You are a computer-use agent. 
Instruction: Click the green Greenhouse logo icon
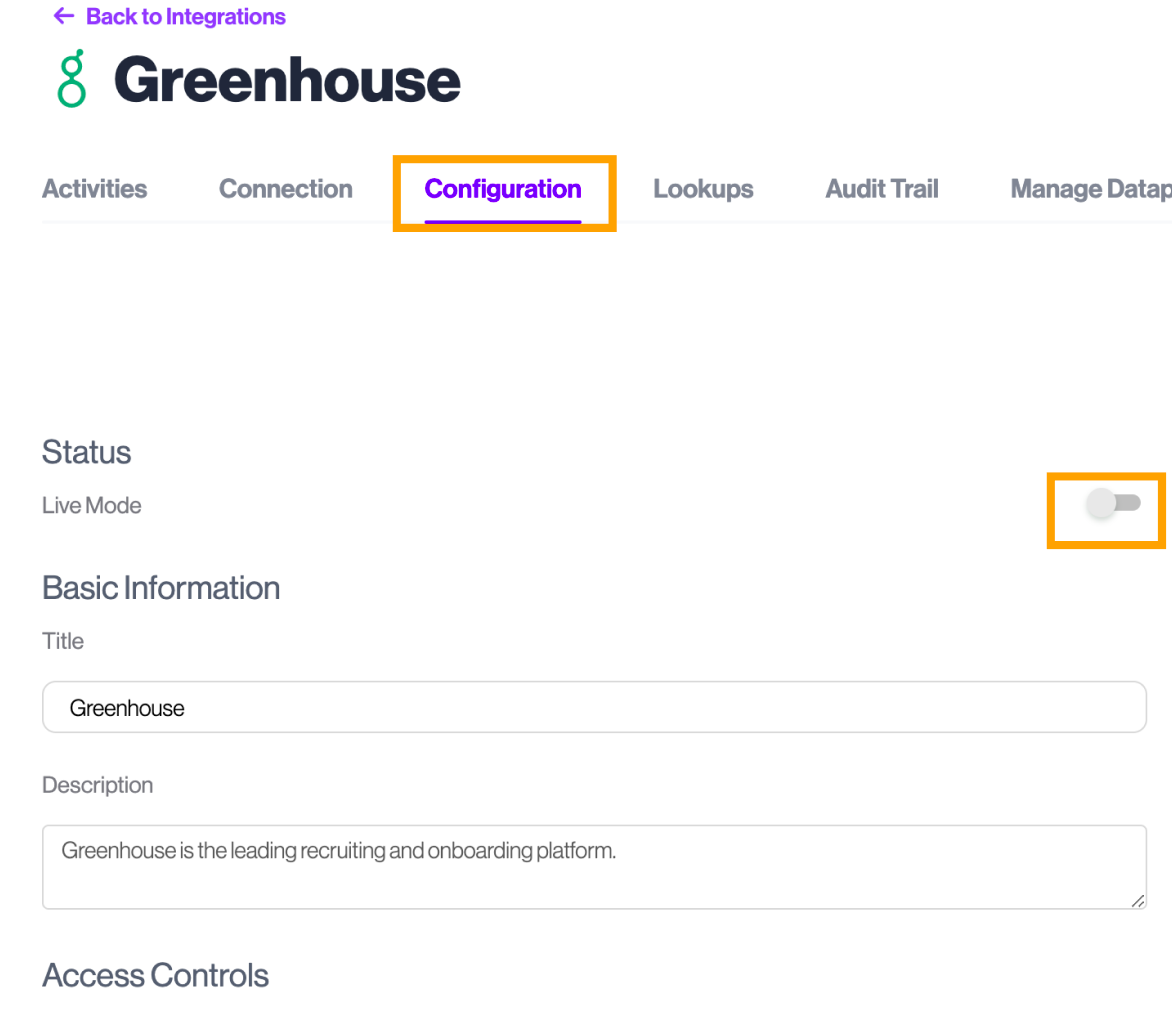point(72,79)
